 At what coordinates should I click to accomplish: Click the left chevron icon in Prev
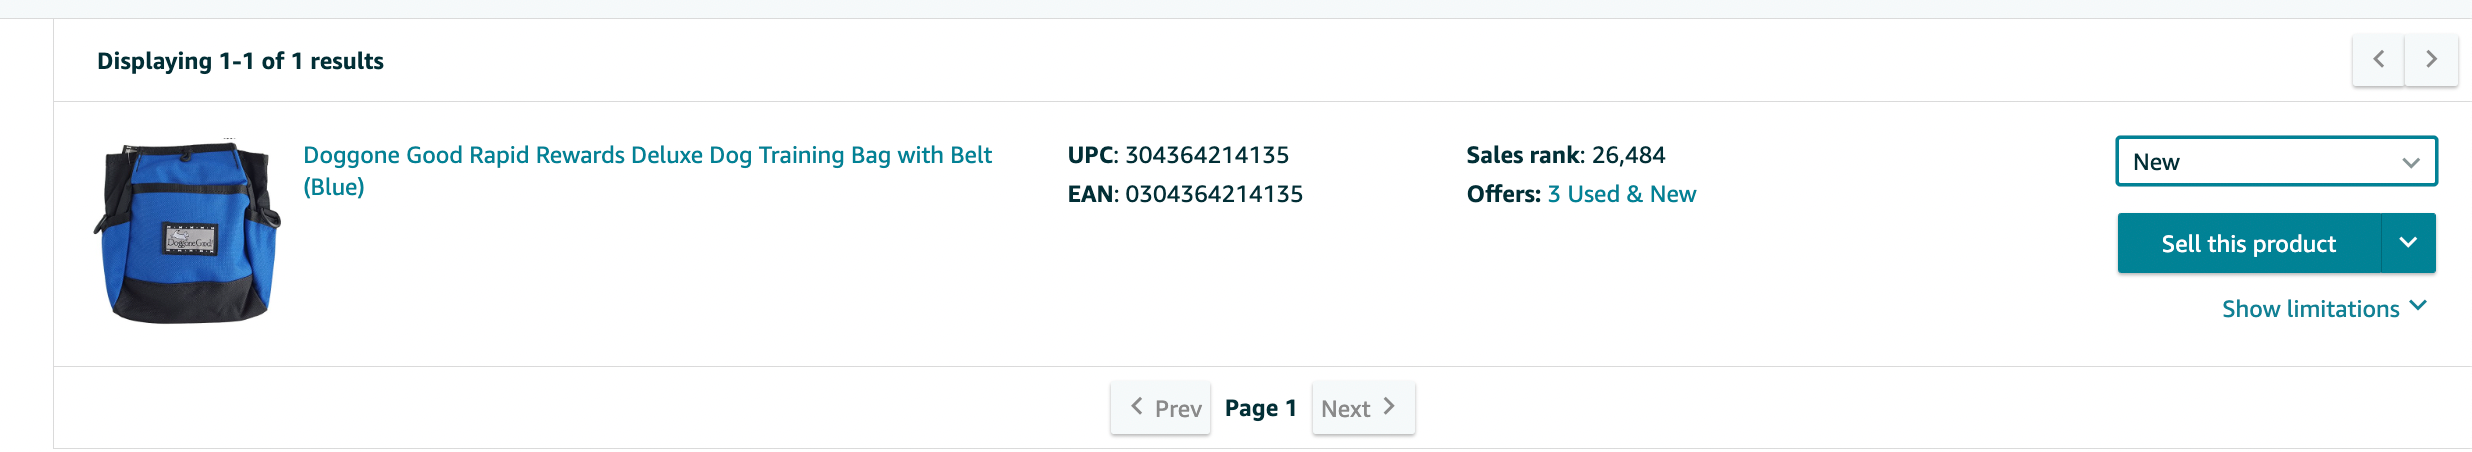pos(1136,406)
